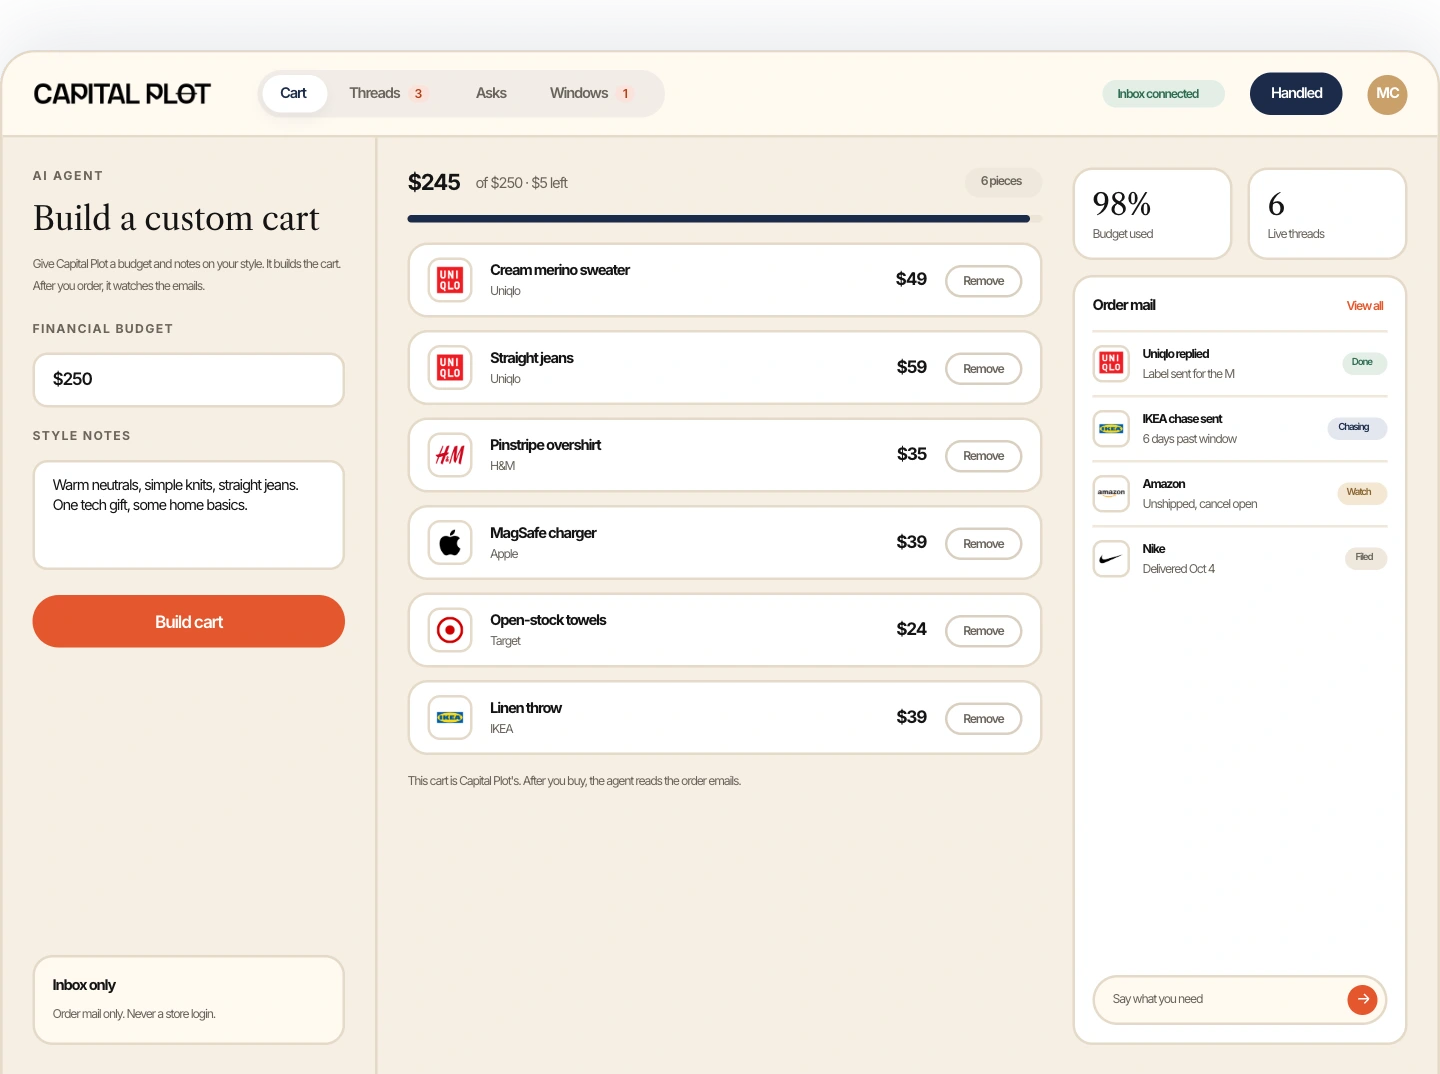Remove the Open-stock towels from cart
The image size is (1440, 1074).
click(x=983, y=631)
